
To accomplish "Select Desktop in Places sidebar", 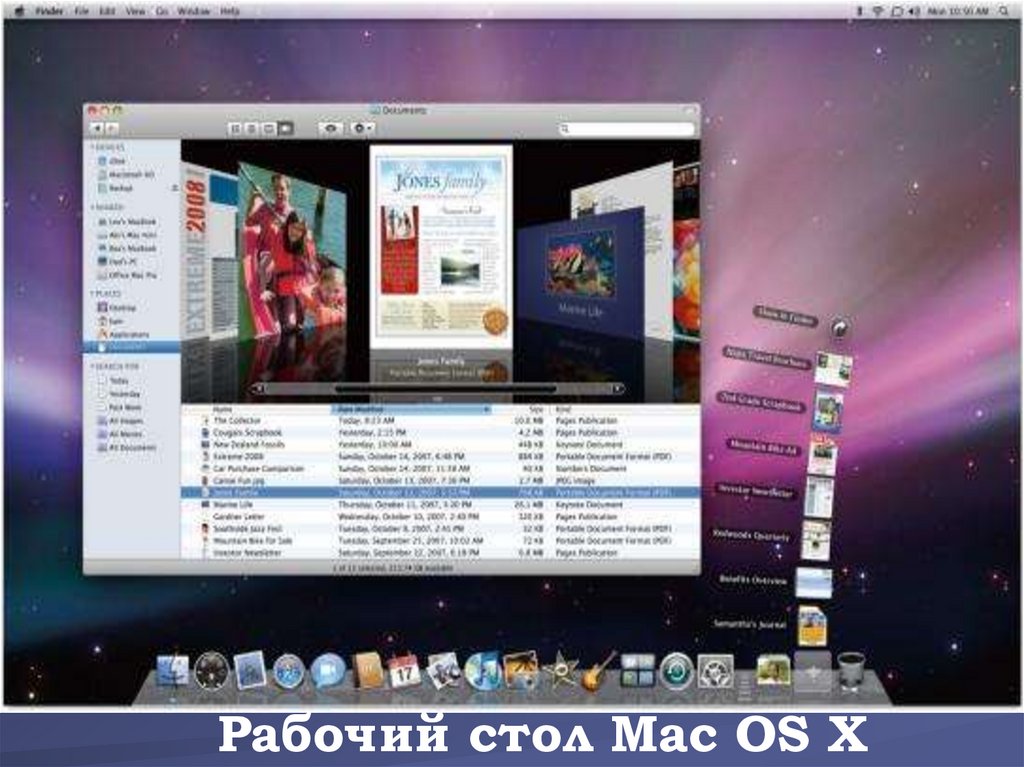I will 117,308.
